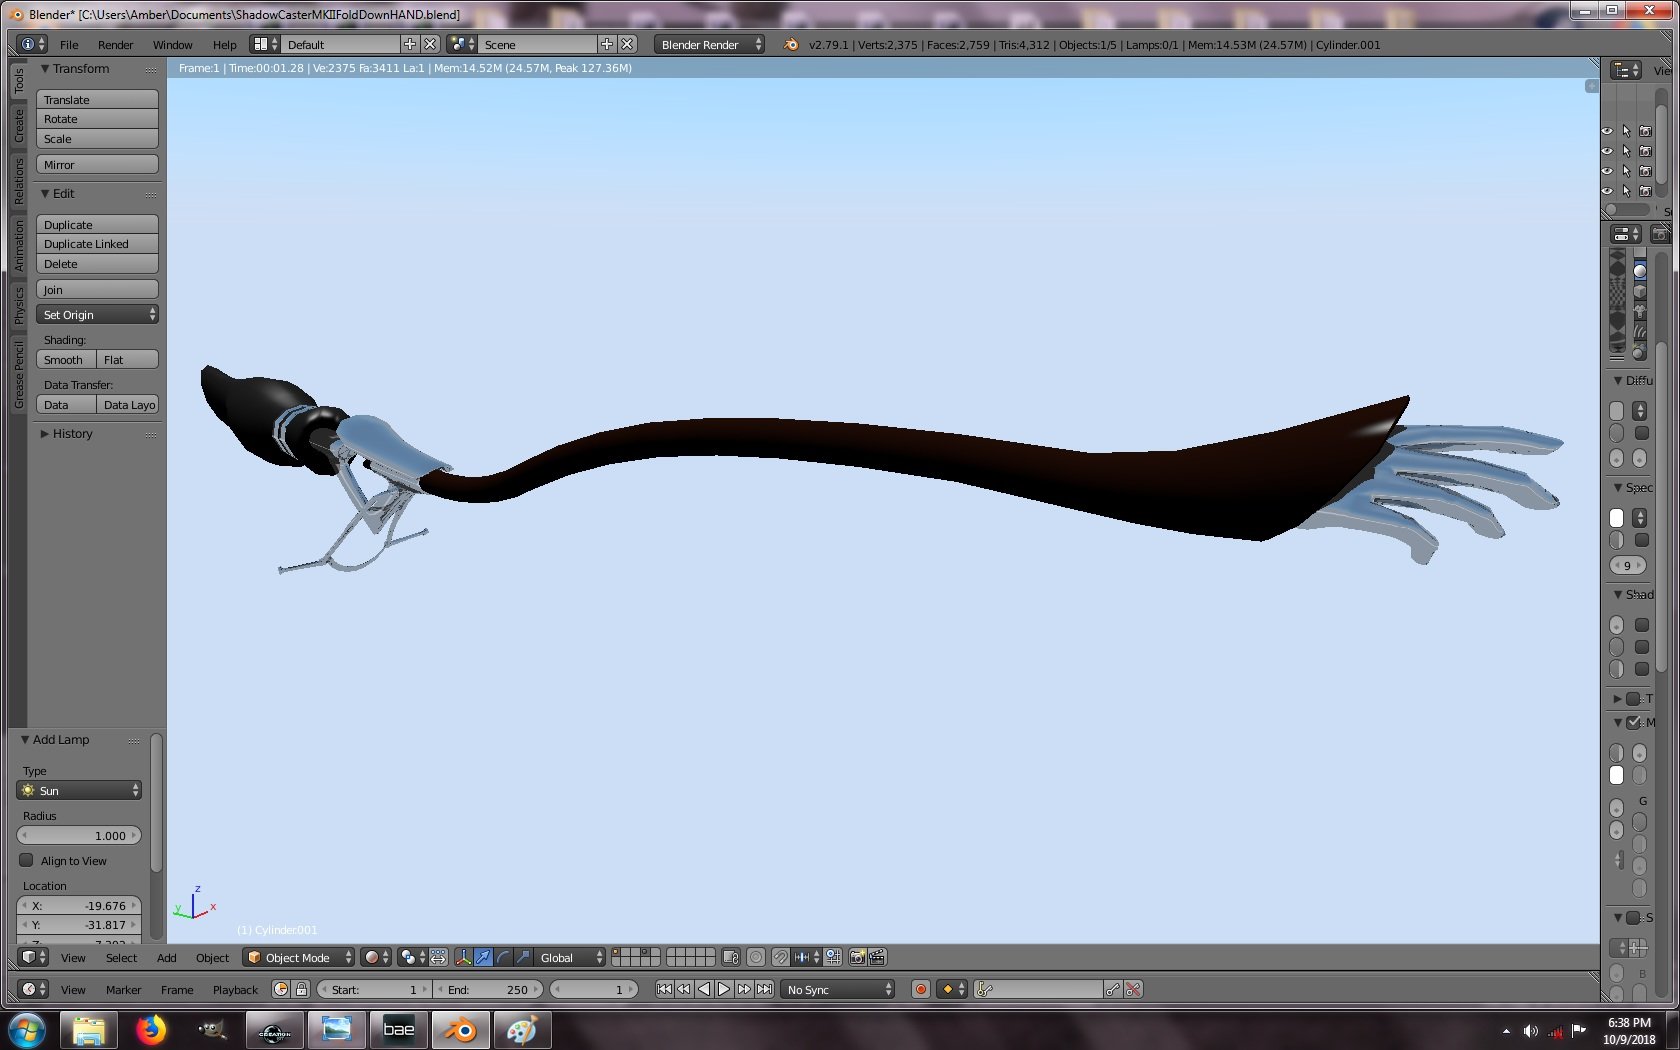The width and height of the screenshot is (1680, 1050).
Task: Open the Help menu
Action: coord(224,45)
